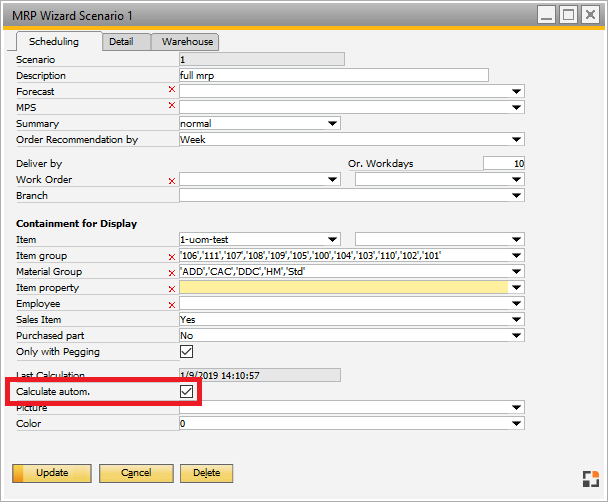608x502 pixels.
Task: Click the Delete button
Action: pos(206,472)
